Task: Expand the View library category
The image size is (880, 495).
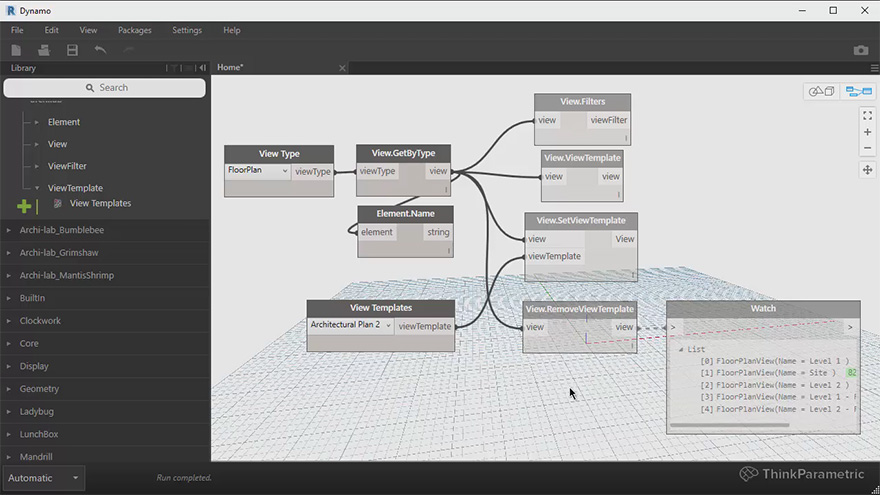Action: click(36, 144)
